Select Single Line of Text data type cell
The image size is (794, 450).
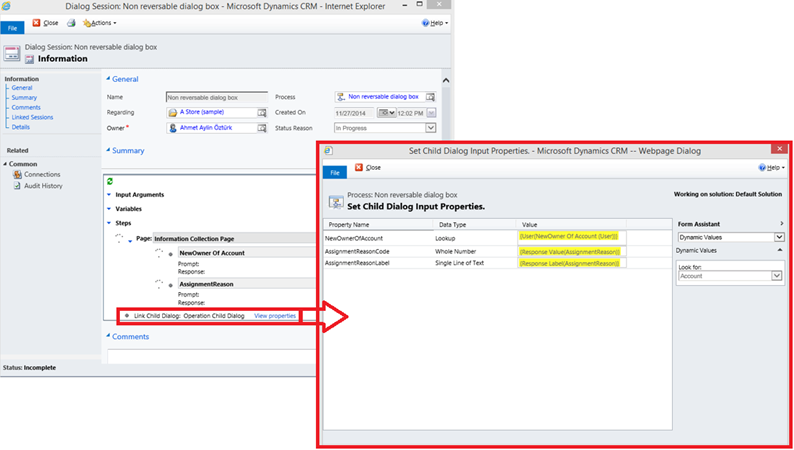(459, 263)
